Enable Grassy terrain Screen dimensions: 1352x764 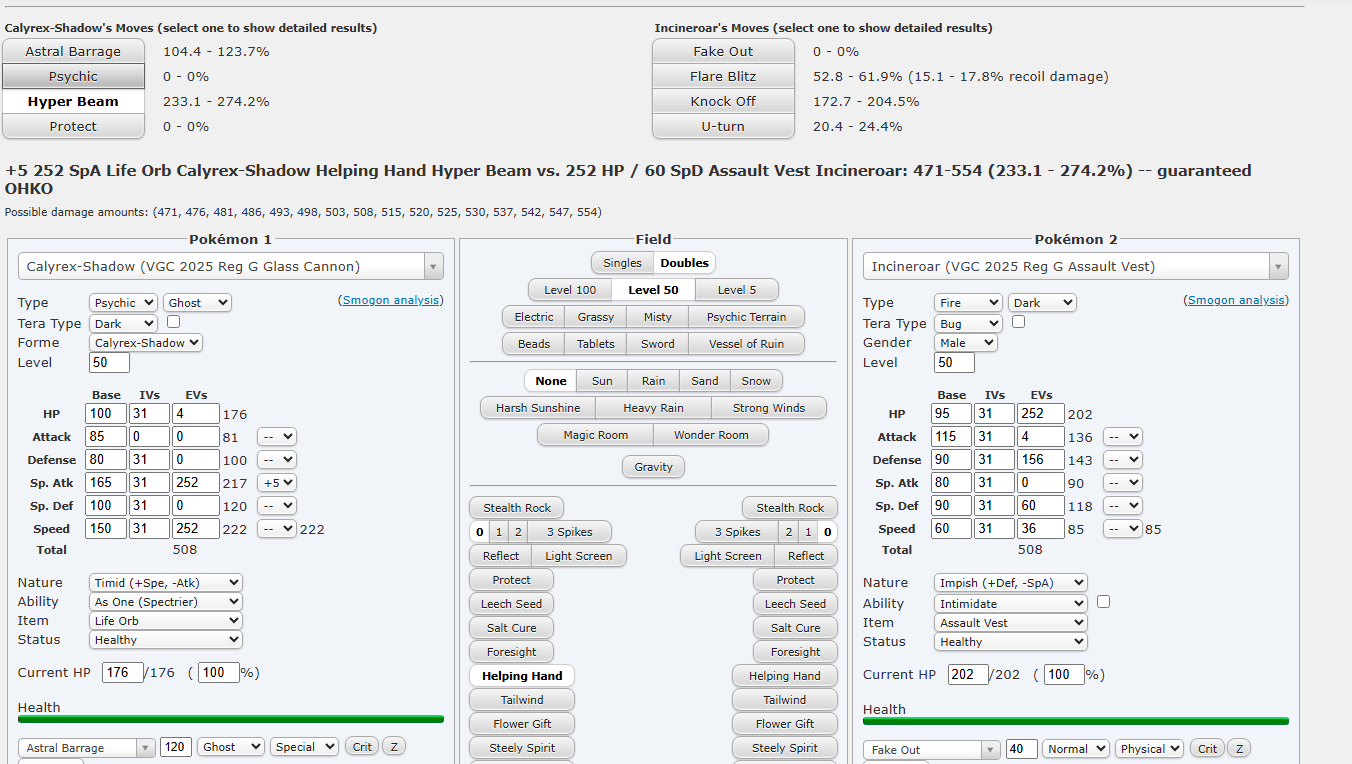point(596,317)
